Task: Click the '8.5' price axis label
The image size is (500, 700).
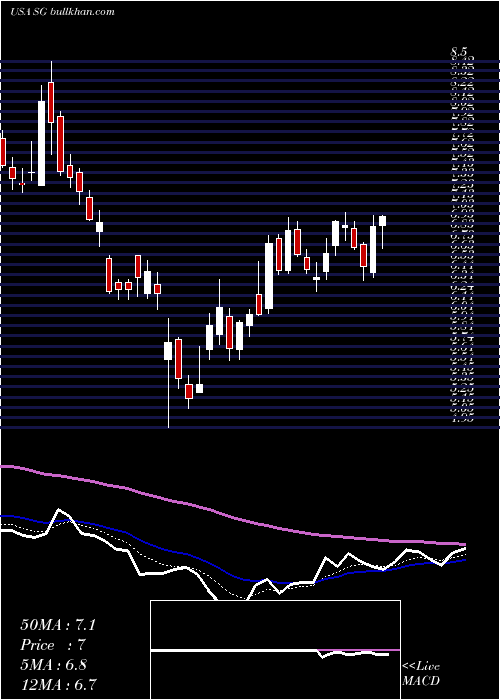Action: click(459, 53)
